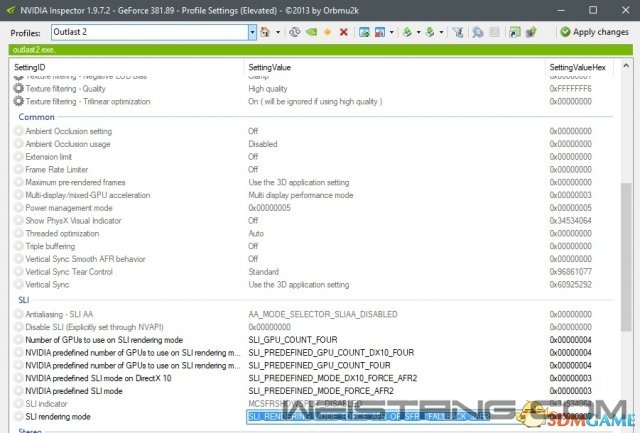Screen dimensions: 640x433
Task: Click the home profile icon
Action: [x=265, y=32]
